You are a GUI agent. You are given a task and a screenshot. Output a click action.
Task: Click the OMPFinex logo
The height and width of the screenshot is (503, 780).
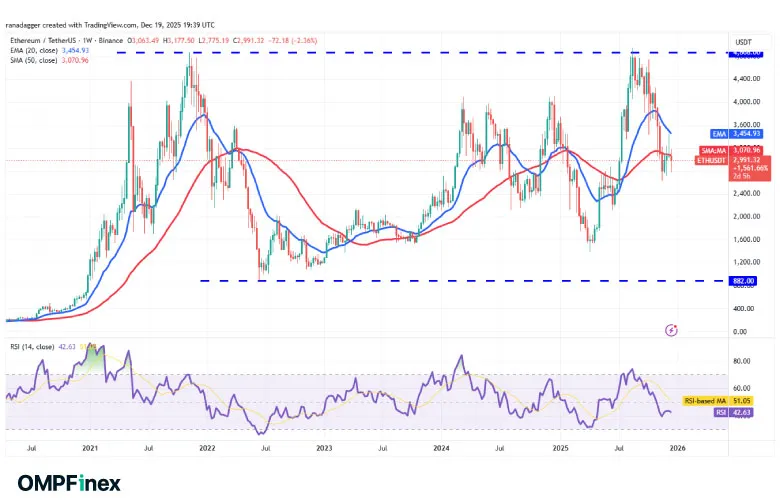(x=66, y=482)
